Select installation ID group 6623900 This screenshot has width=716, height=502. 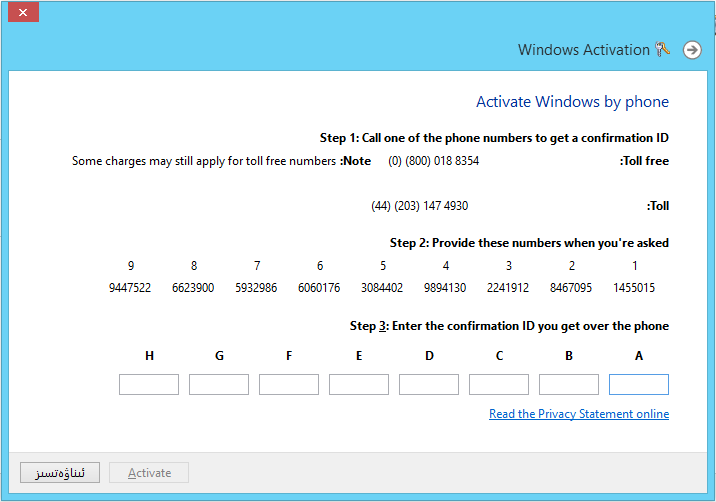pos(193,288)
